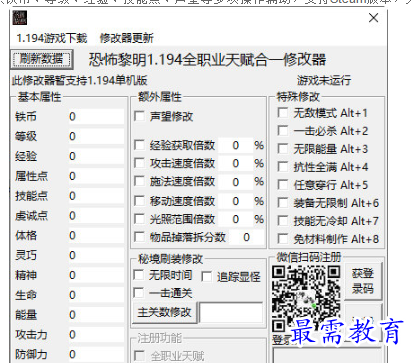Click the 等级 value field

click(x=96, y=136)
